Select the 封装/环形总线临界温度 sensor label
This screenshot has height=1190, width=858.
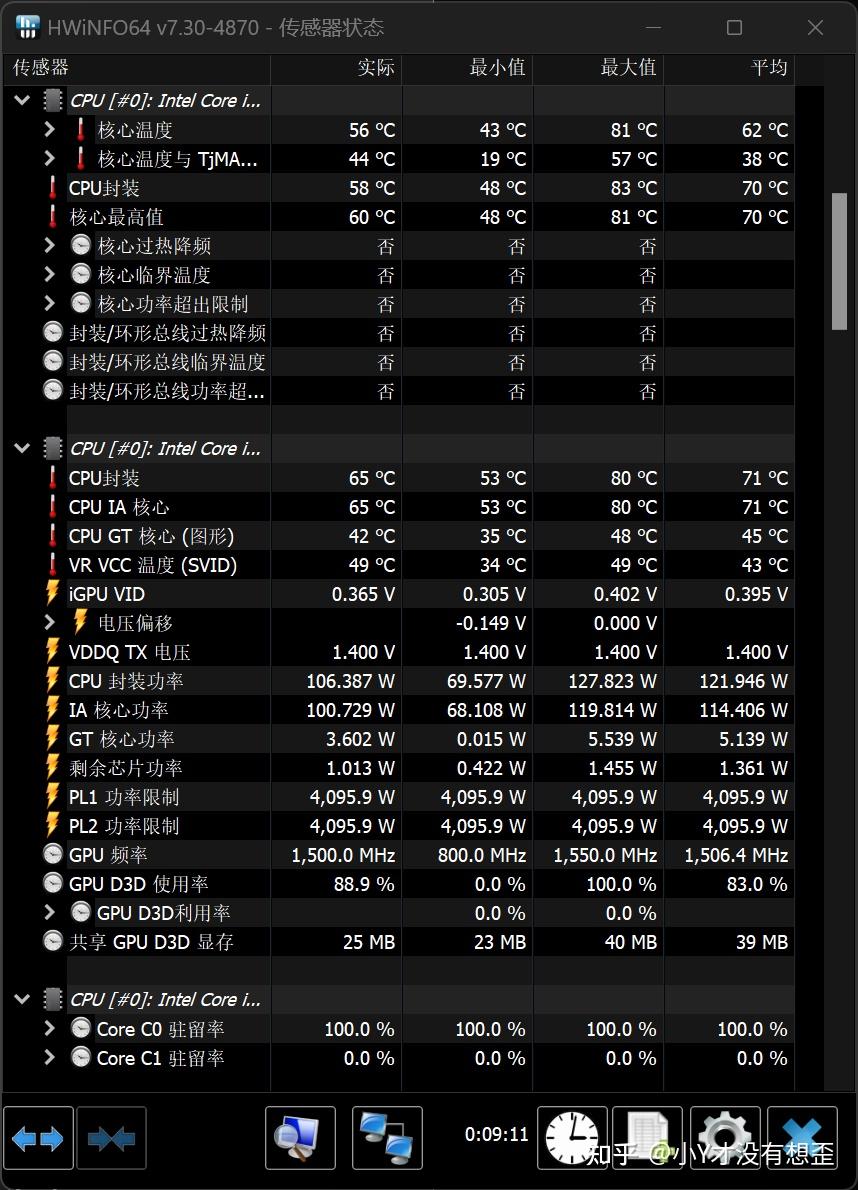(167, 362)
